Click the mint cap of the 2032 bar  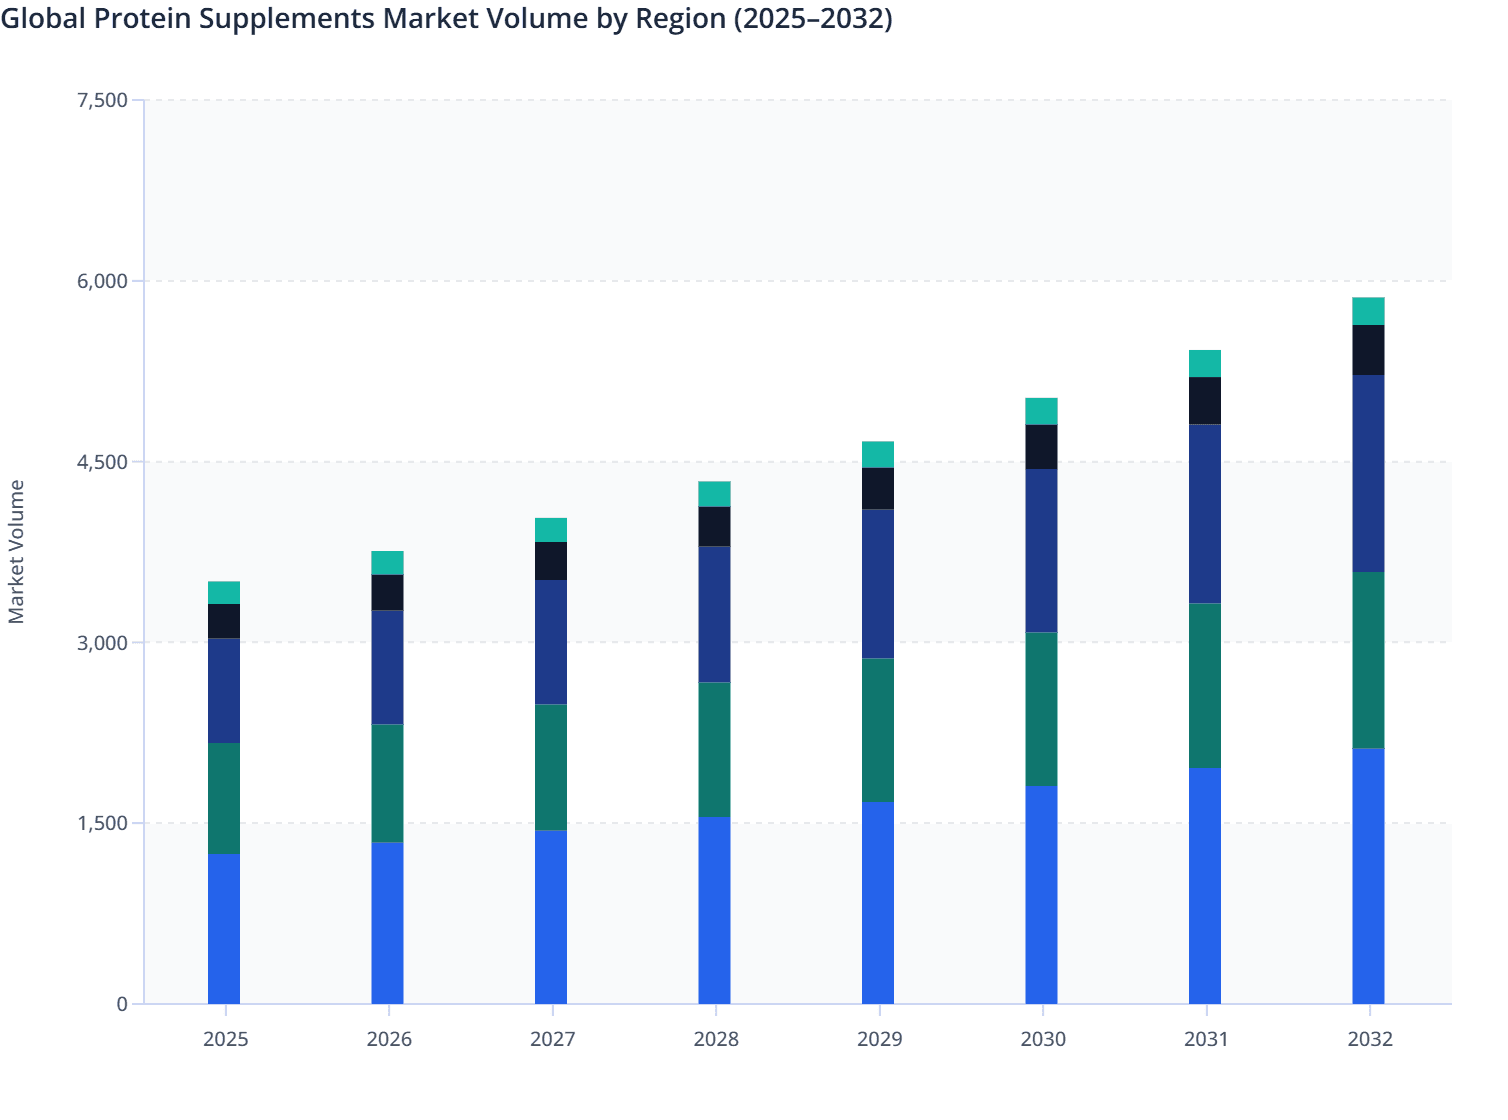[1370, 310]
